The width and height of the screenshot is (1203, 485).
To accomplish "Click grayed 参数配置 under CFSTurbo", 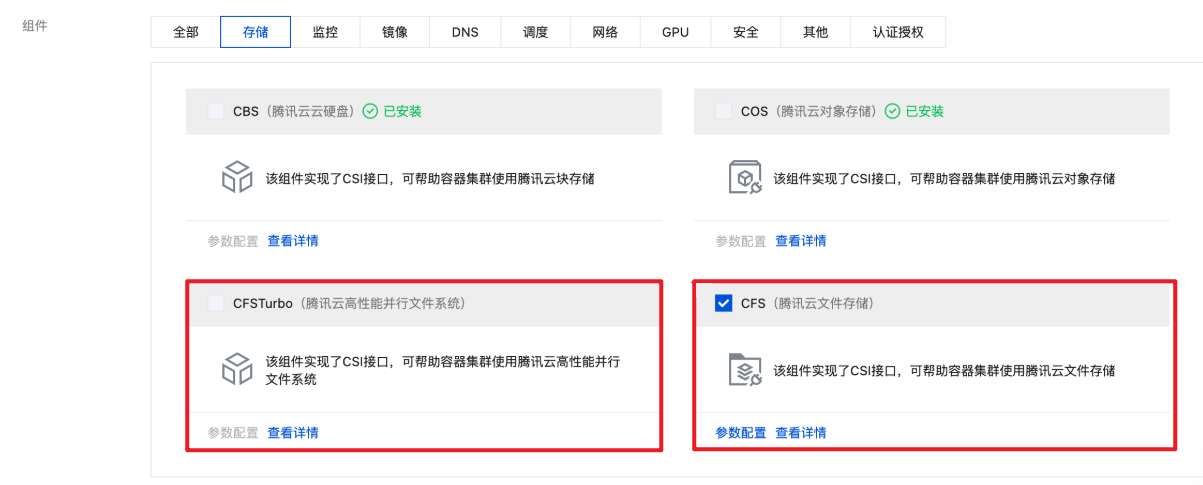I will point(233,433).
